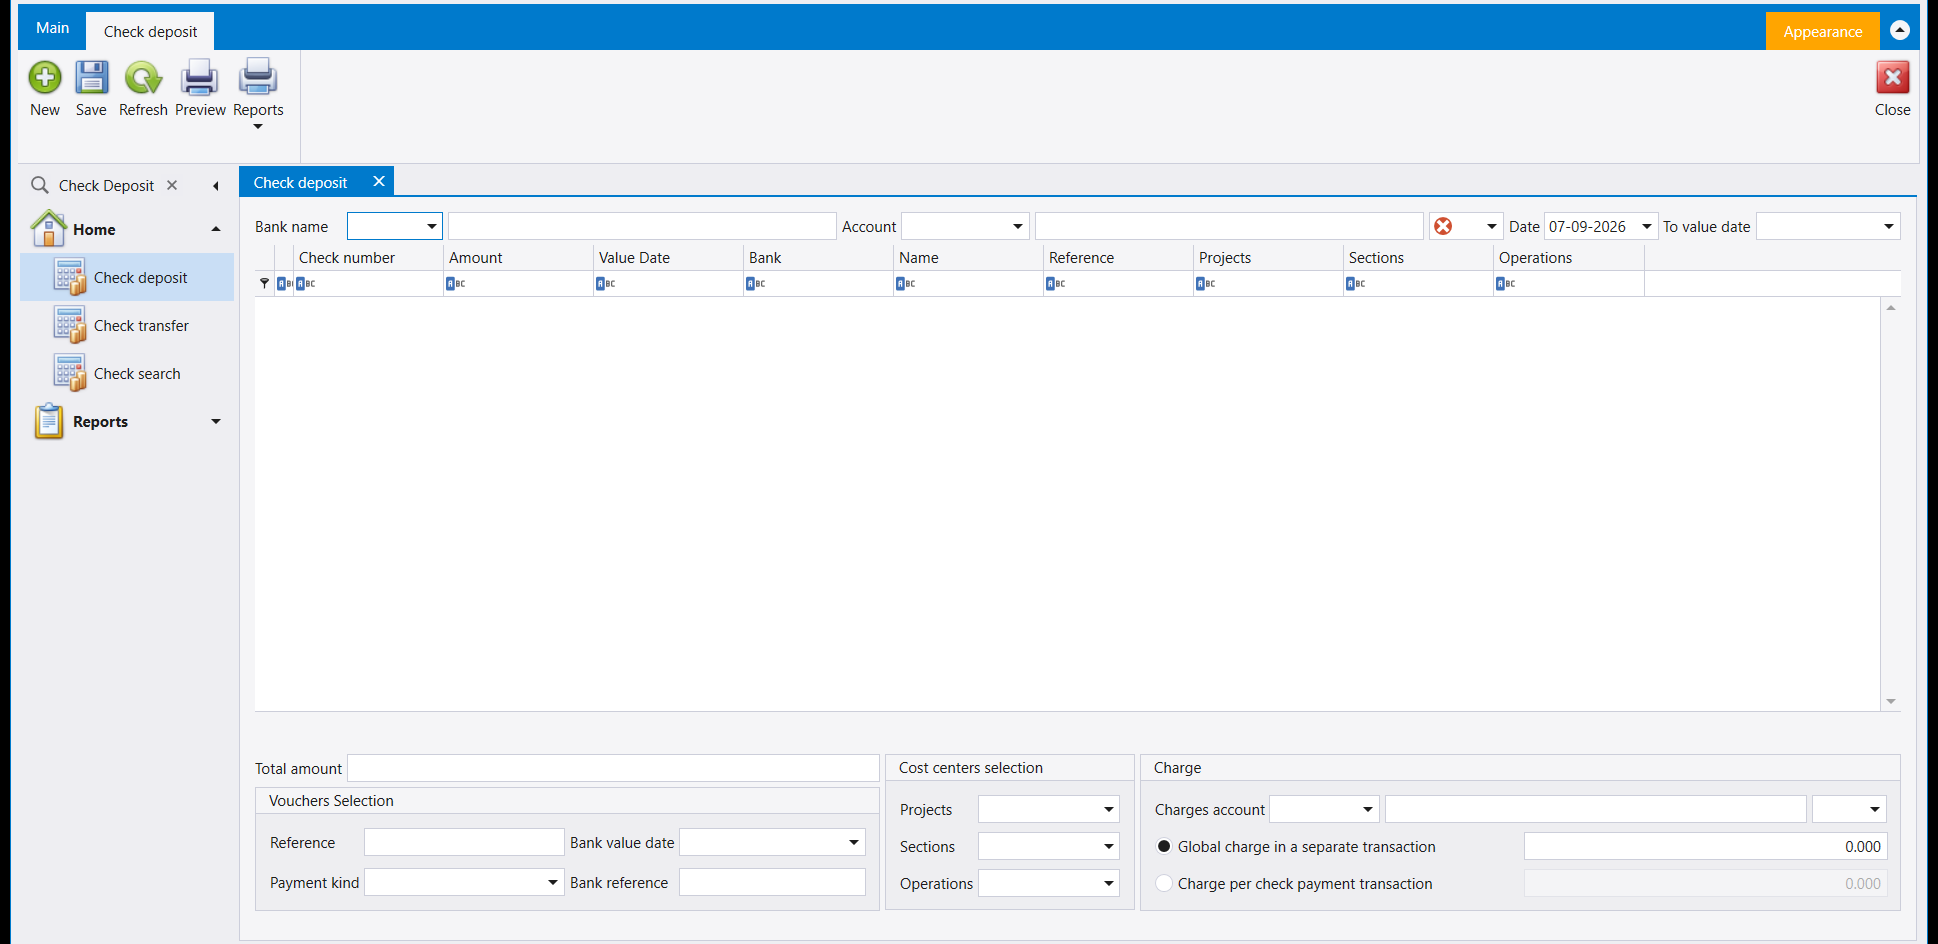Expand the Projects cost center dropdown

(x=1109, y=810)
